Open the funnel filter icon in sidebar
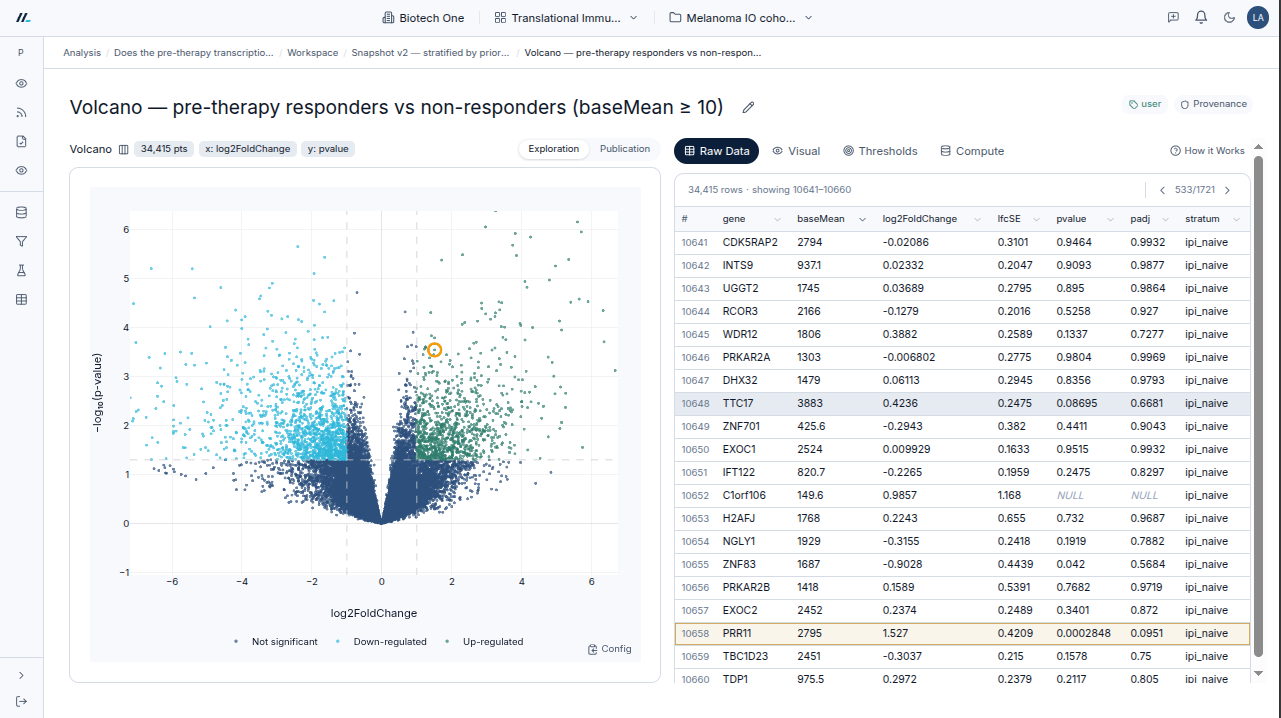The image size is (1281, 718). (x=21, y=241)
